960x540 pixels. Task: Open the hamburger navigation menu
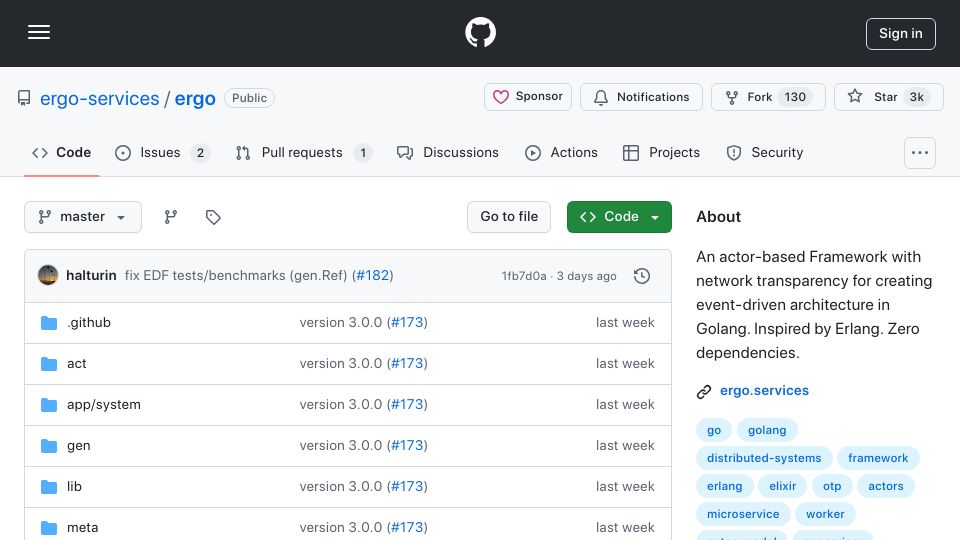click(x=39, y=32)
